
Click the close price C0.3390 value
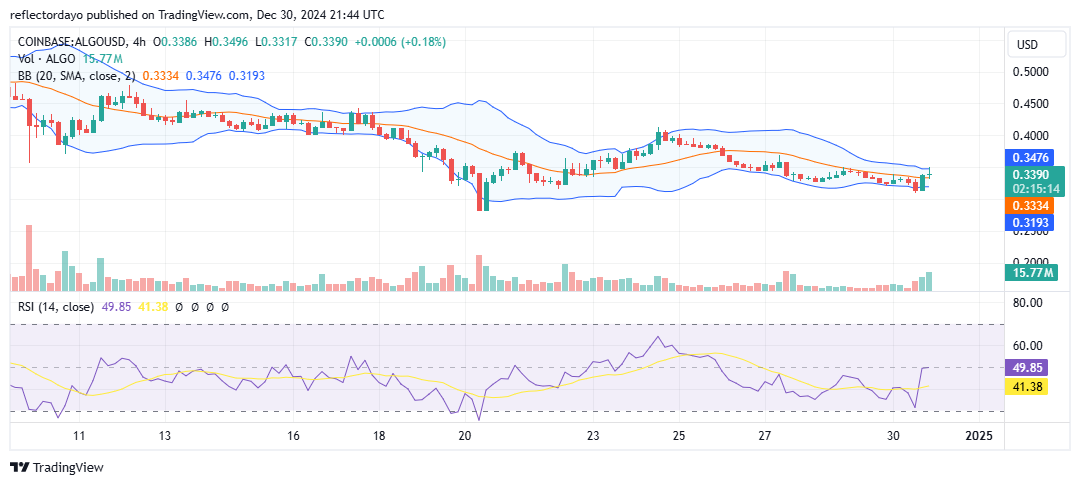[325, 42]
